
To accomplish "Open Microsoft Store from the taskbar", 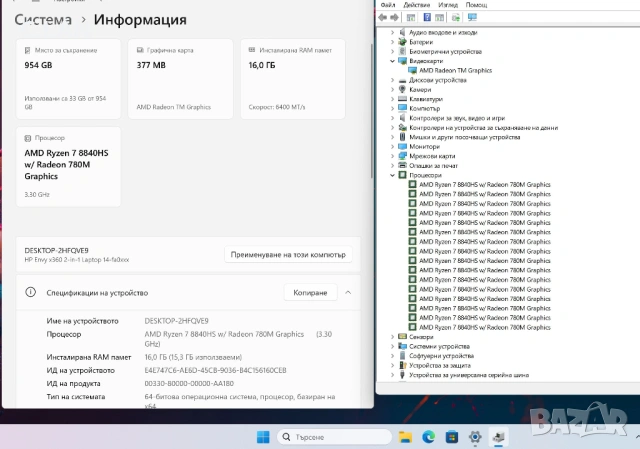I will click(x=452, y=437).
